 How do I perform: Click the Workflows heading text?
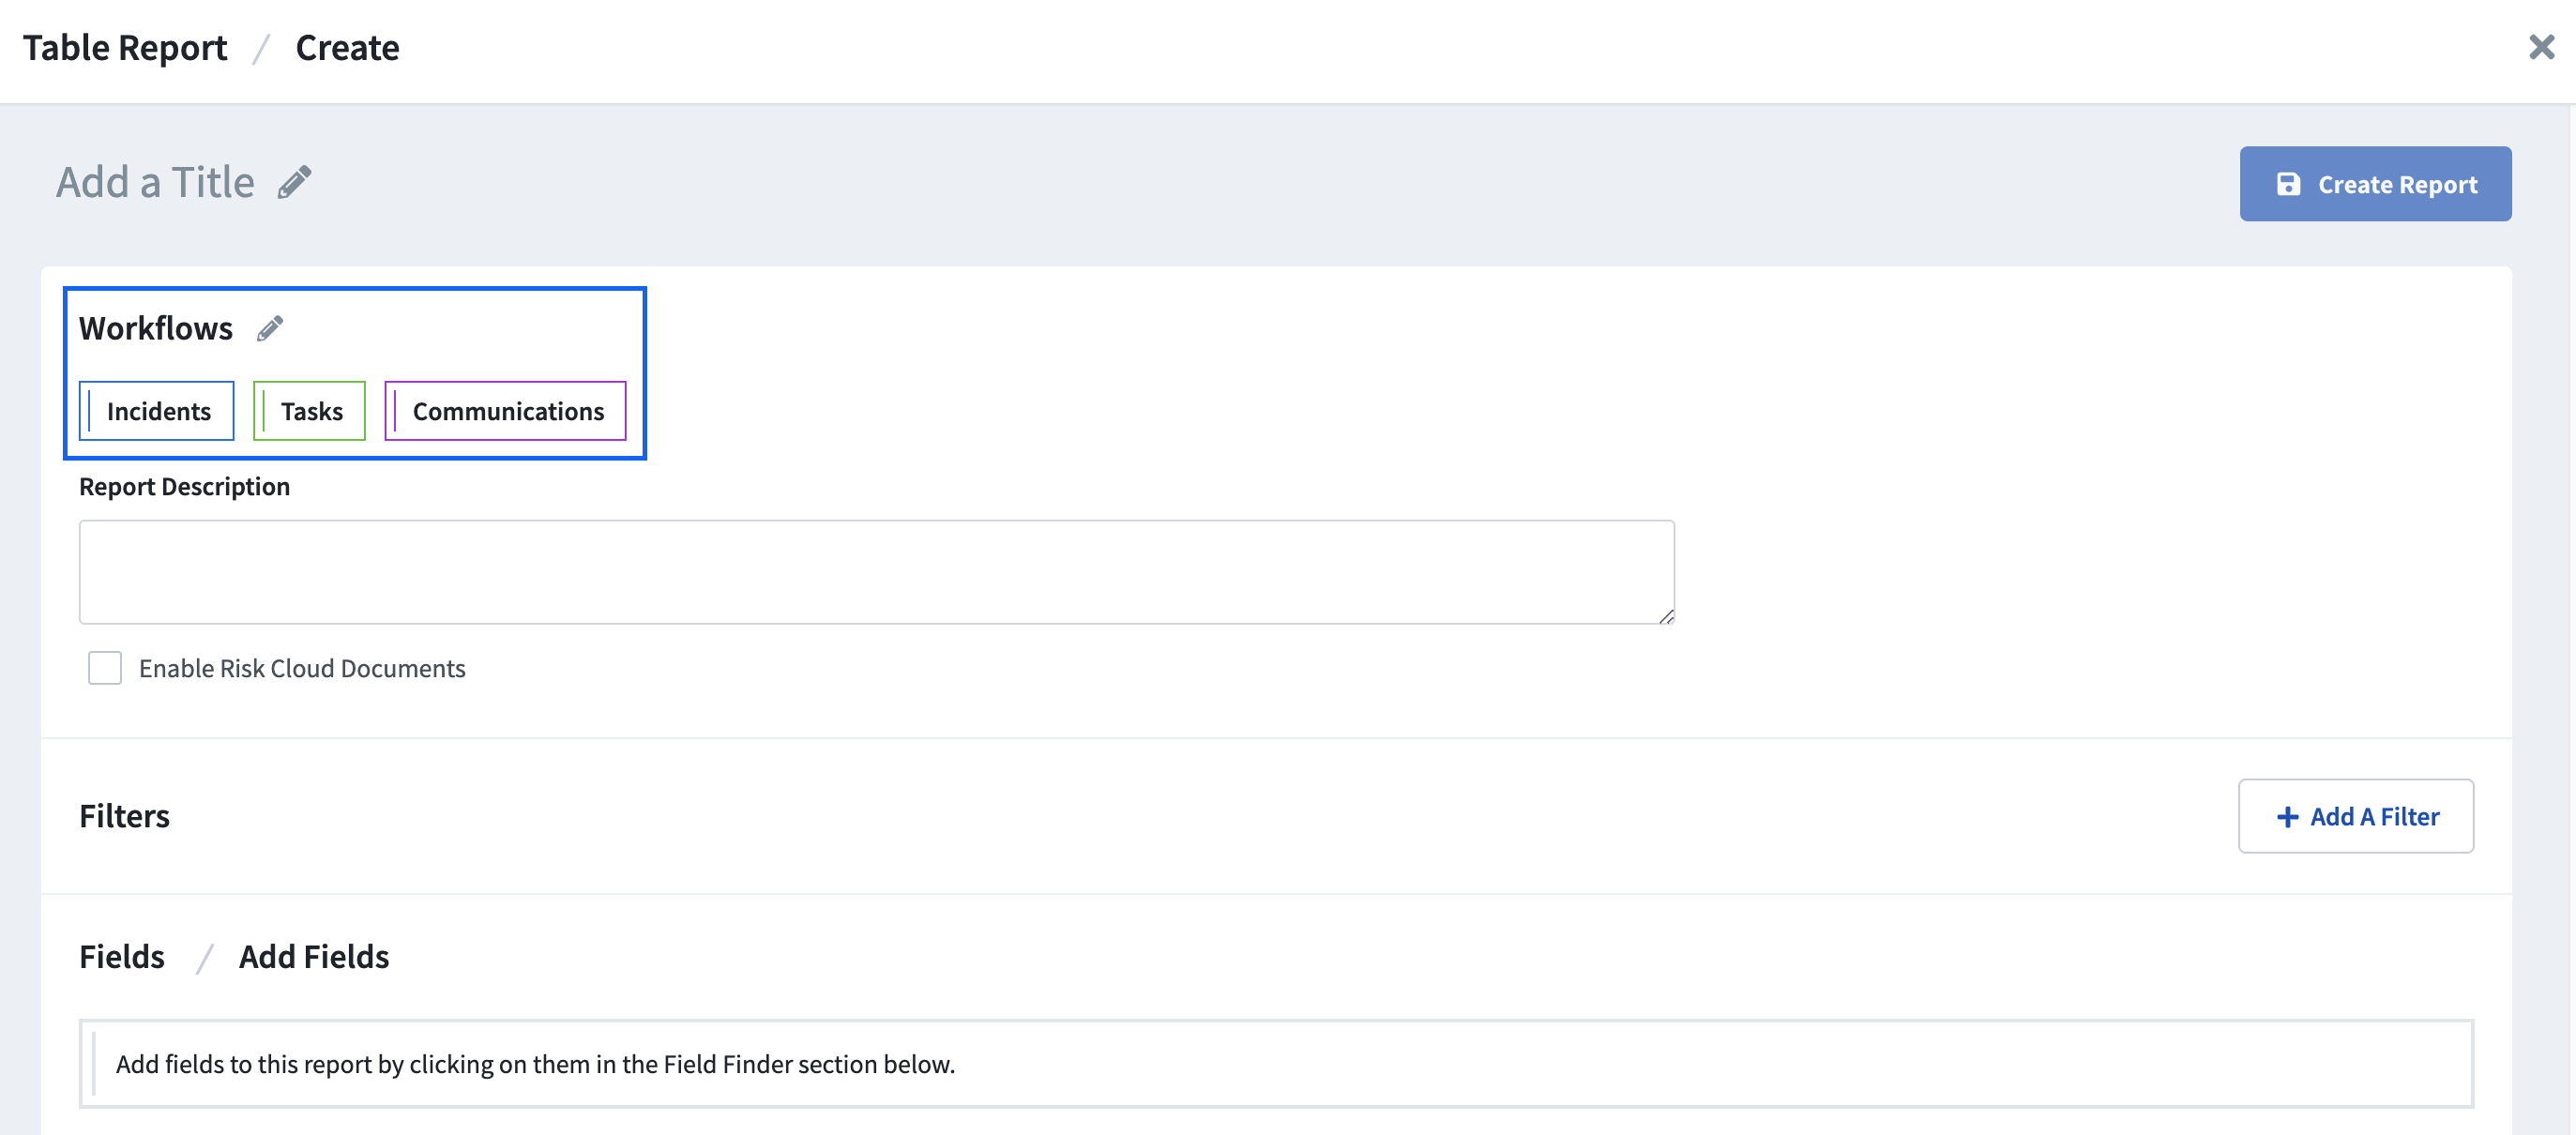click(156, 328)
